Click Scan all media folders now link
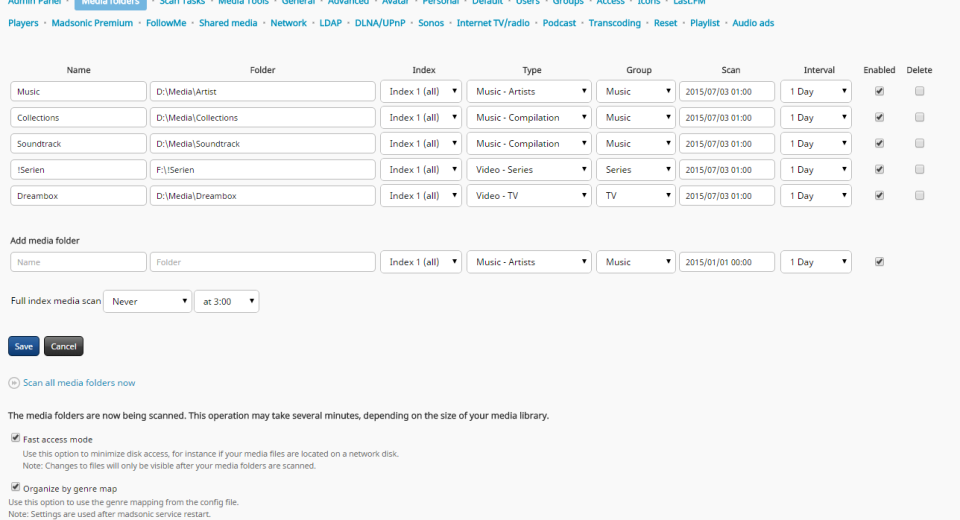This screenshot has width=960, height=520. tap(79, 383)
